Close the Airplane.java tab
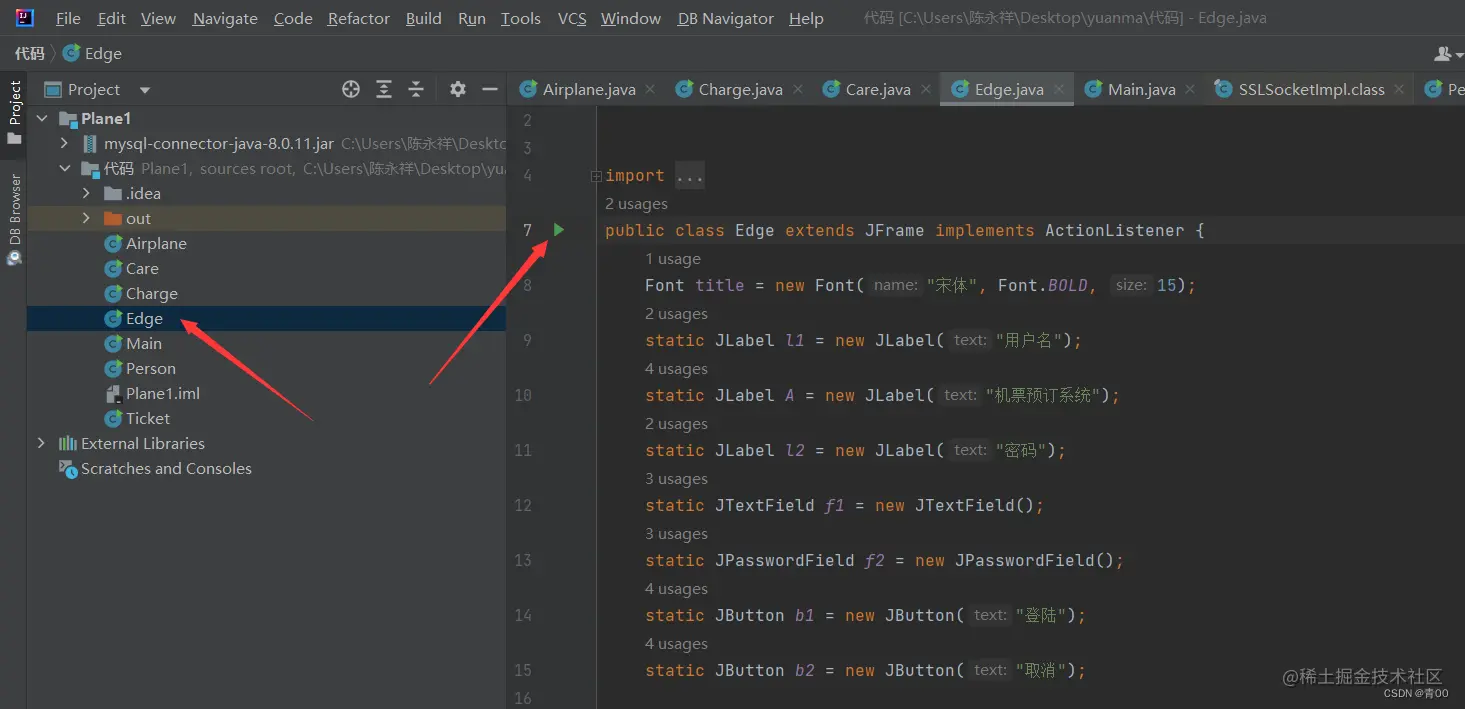This screenshot has width=1465, height=709. (x=650, y=89)
